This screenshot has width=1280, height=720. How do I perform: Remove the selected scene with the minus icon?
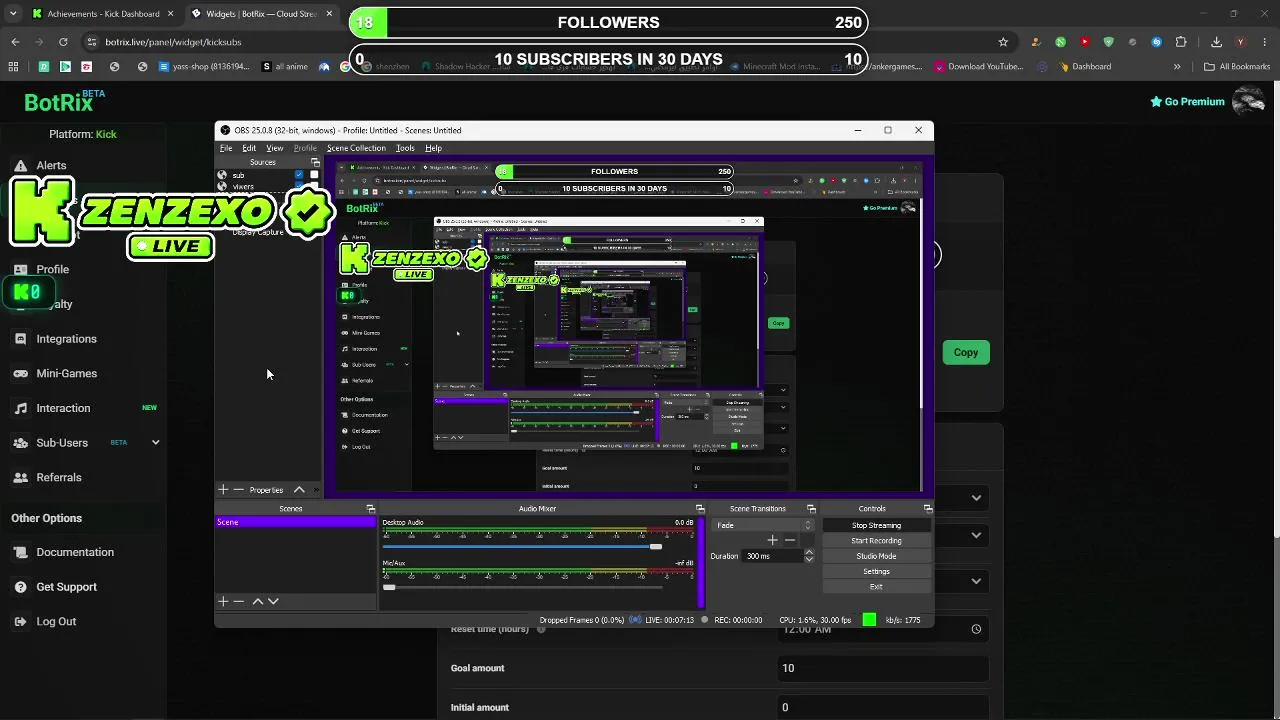pyautogui.click(x=238, y=601)
